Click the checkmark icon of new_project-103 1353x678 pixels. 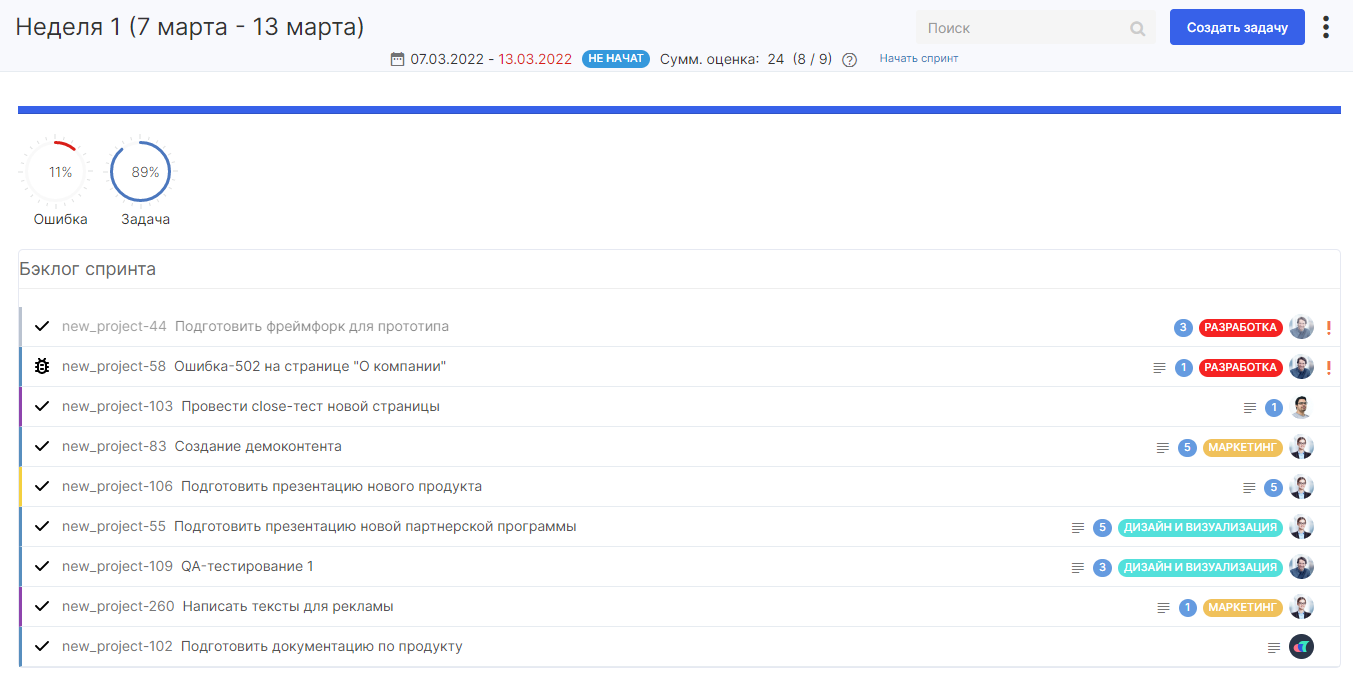pyautogui.click(x=42, y=406)
